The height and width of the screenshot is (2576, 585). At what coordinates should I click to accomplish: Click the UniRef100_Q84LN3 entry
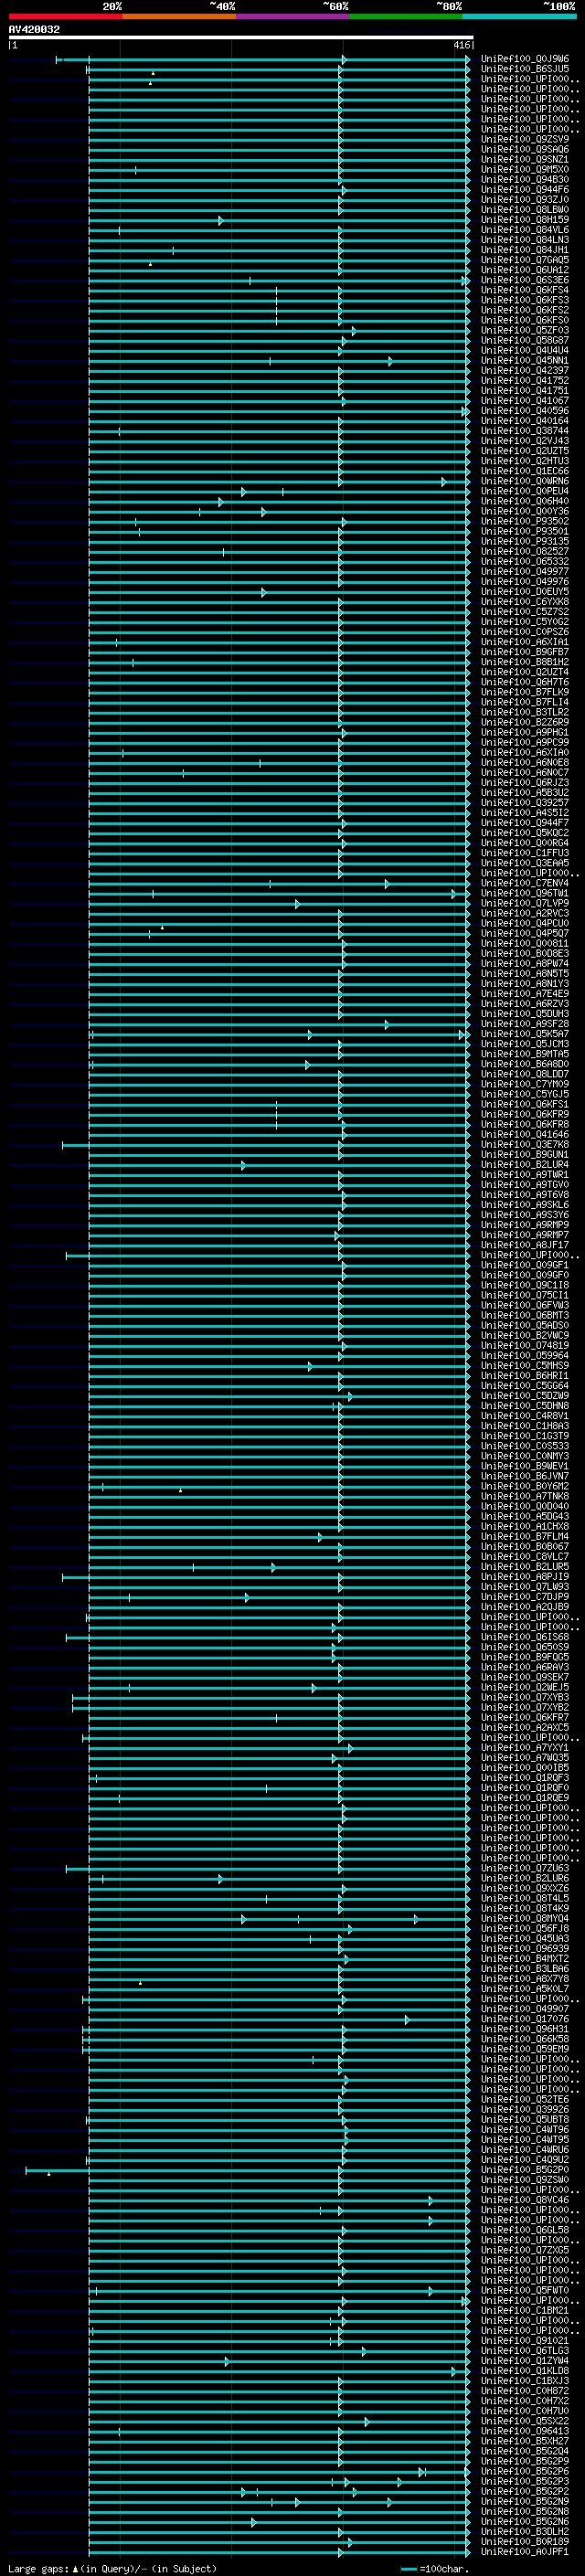pyautogui.click(x=524, y=240)
